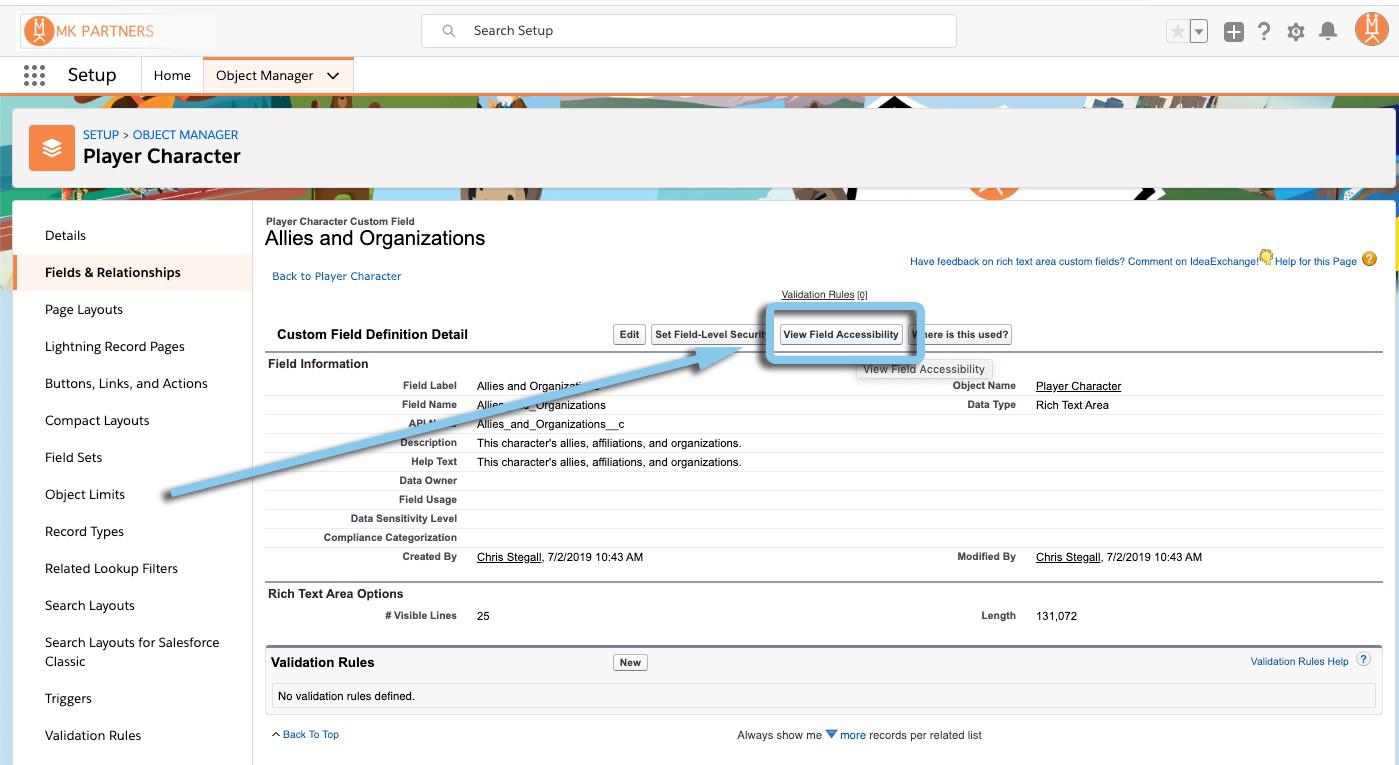Open the Player Character object name link
Viewport: 1399px width, 765px height.
[1078, 386]
